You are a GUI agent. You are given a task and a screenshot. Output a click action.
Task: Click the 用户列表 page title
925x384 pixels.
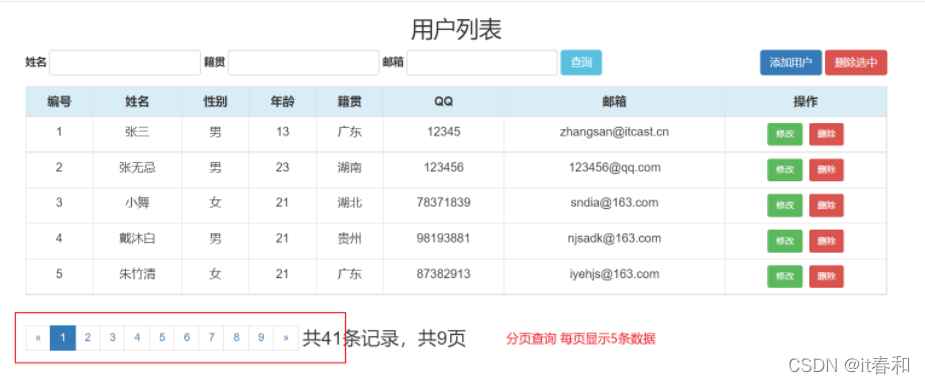tap(456, 29)
